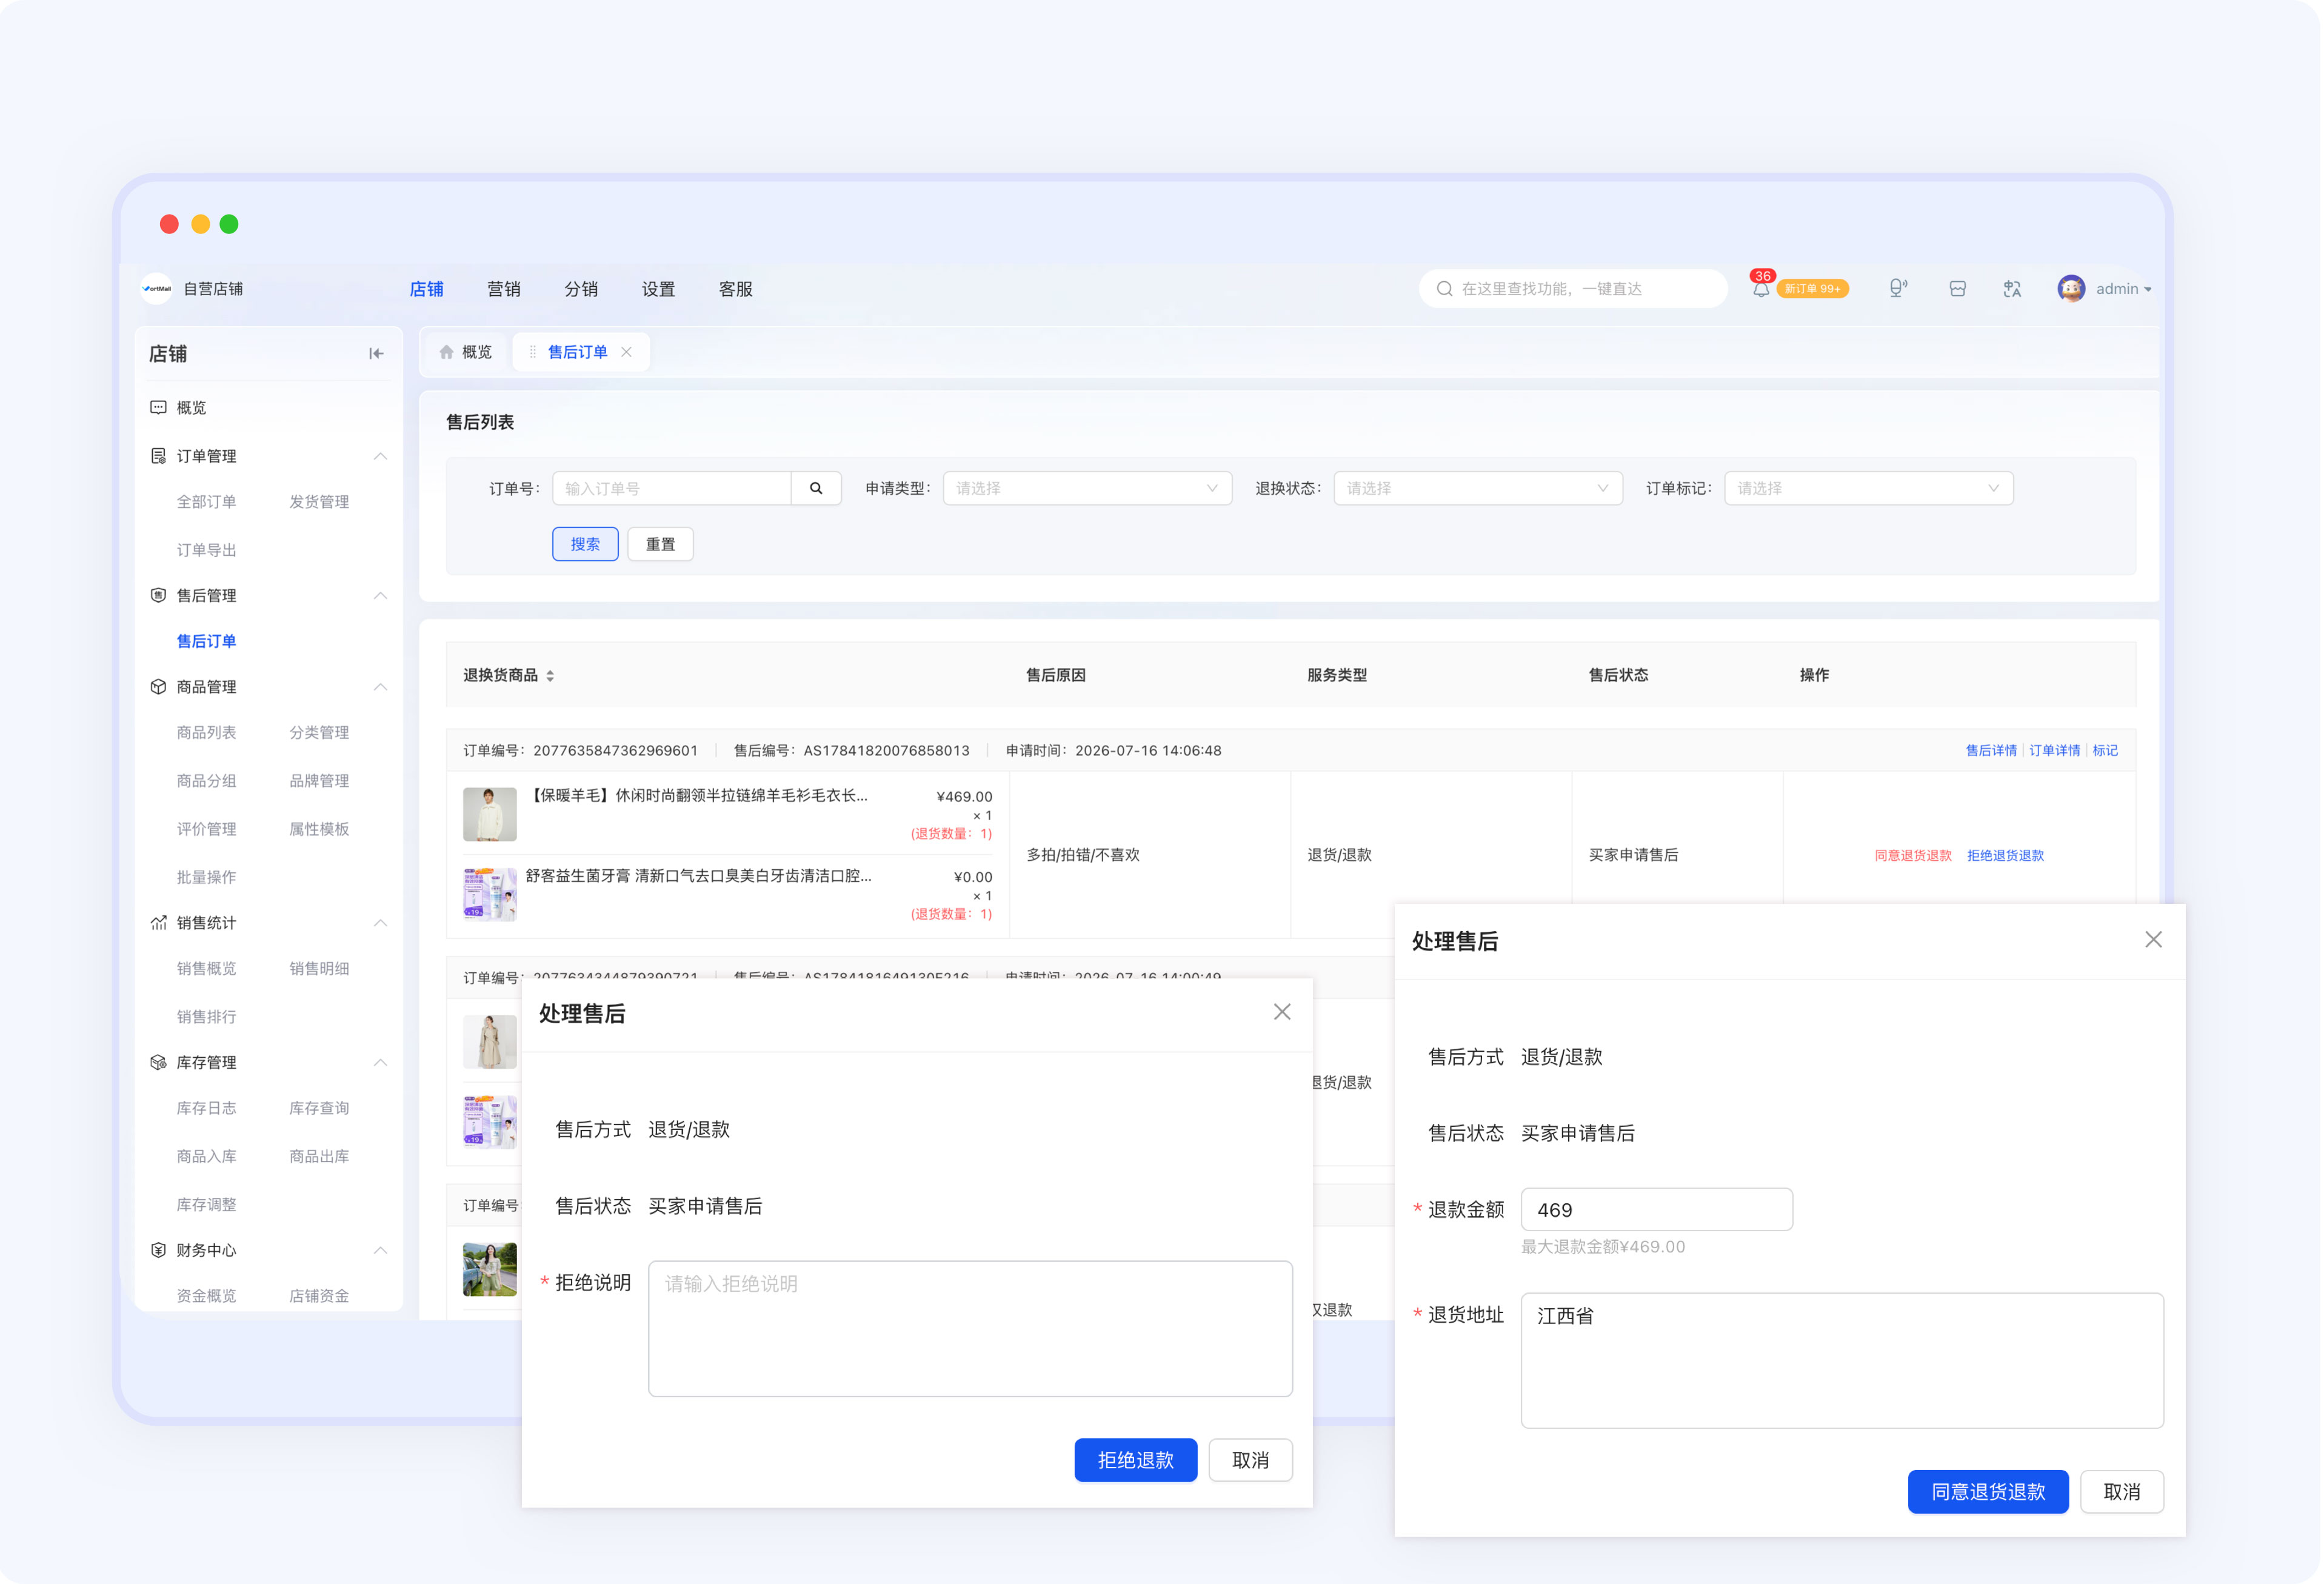Click the 概览 icon in the sidebar
This screenshot has width=2324, height=1584.
[x=158, y=408]
